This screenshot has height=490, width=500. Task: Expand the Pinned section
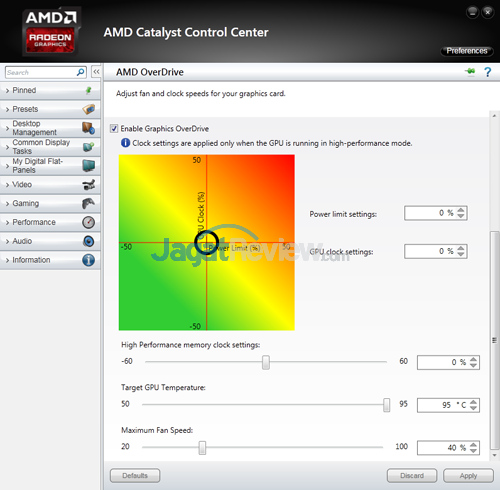tap(50, 90)
